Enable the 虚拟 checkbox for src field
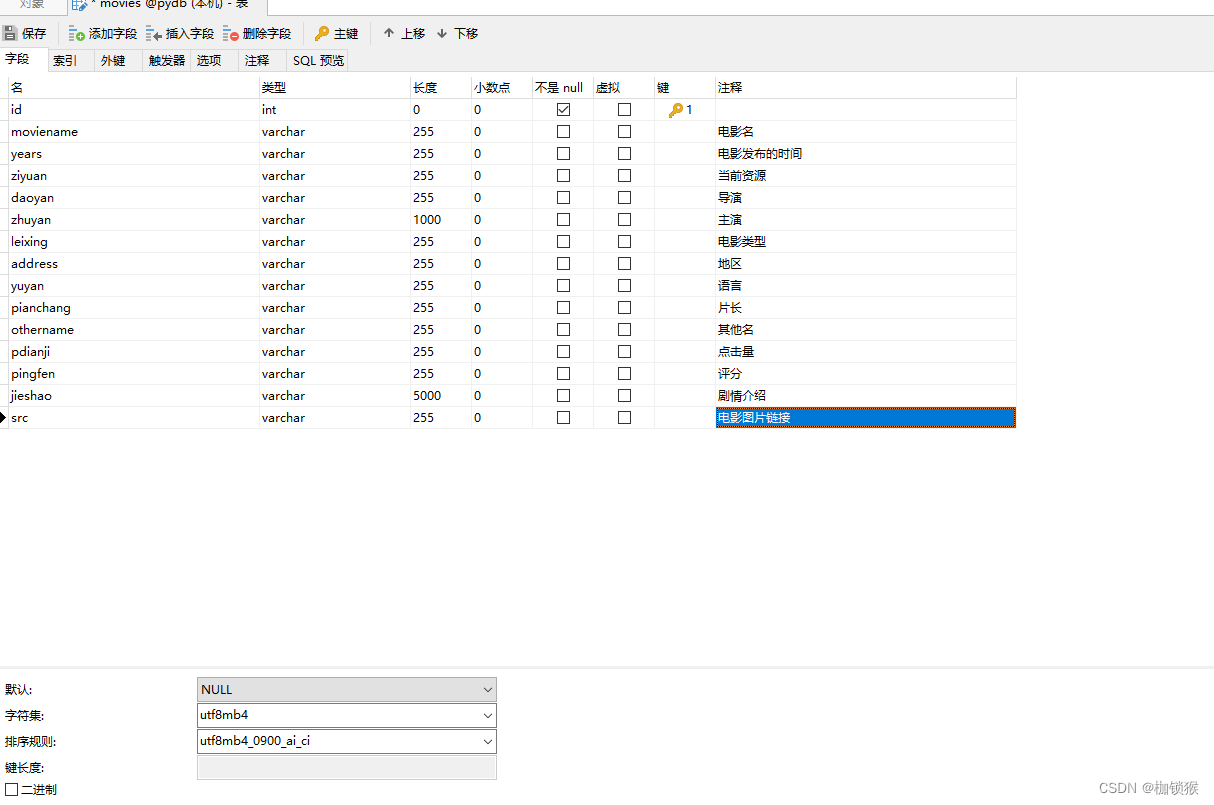The width and height of the screenshot is (1214, 805). click(x=624, y=417)
